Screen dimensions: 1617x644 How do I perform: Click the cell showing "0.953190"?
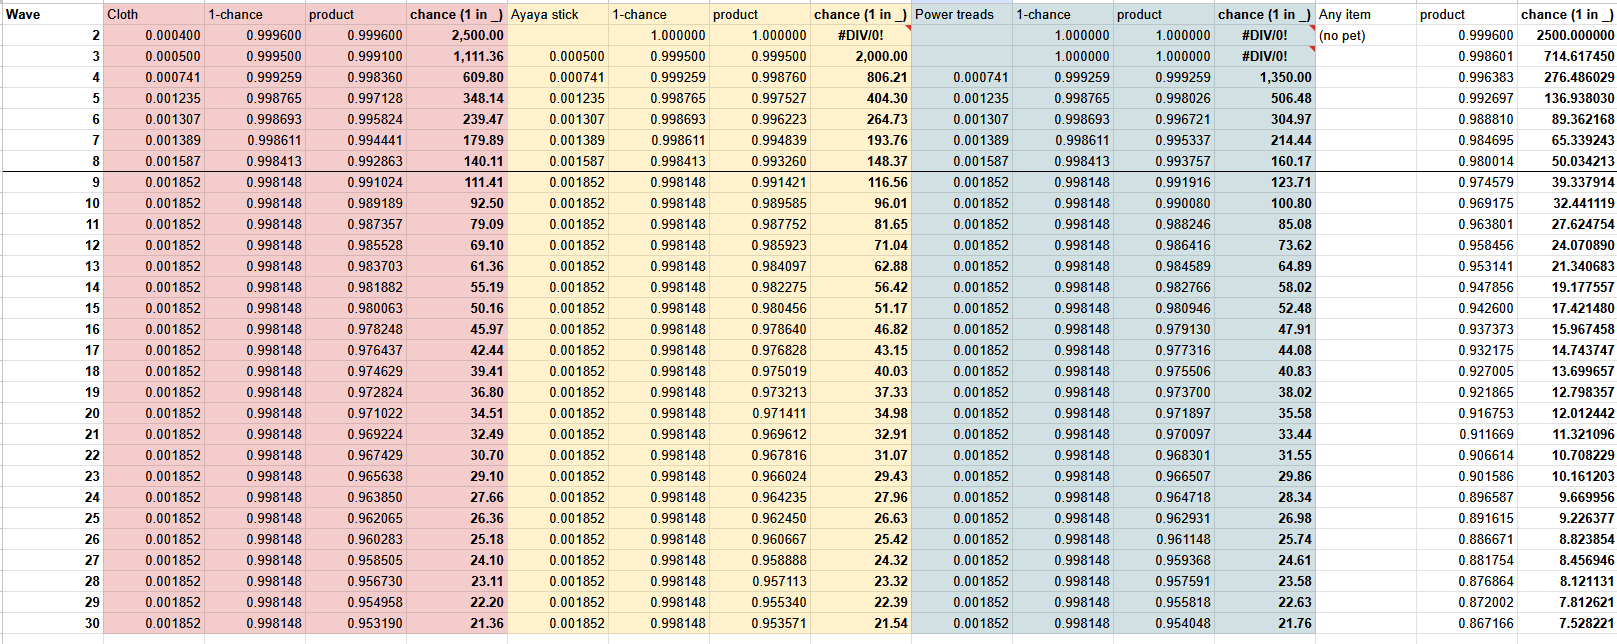[x=356, y=623]
